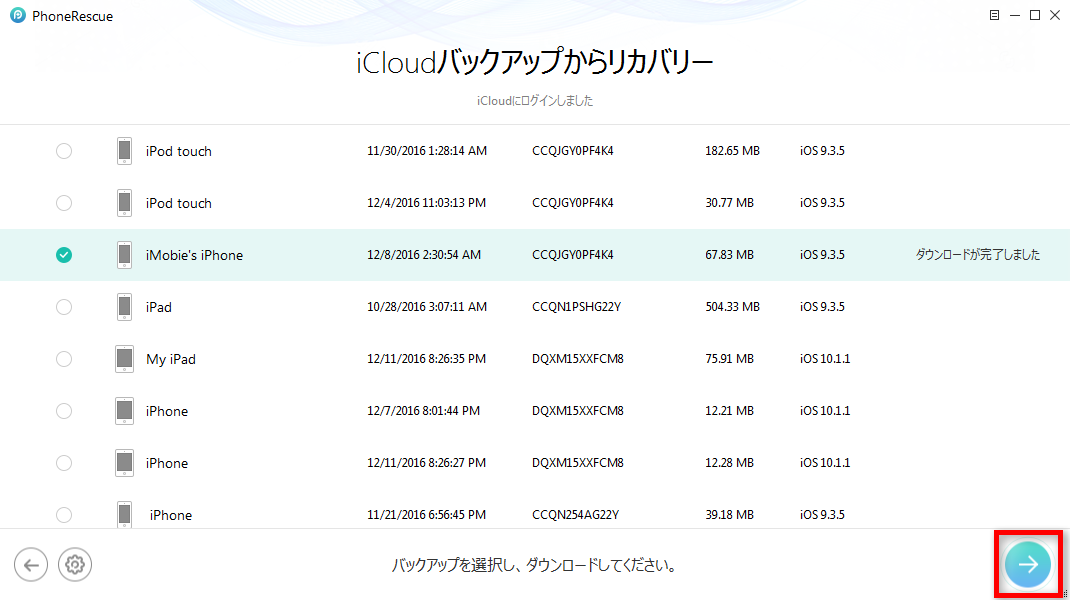This screenshot has width=1070, height=600.
Task: Select the 39.18 MB iPhone backup radio
Action: pos(64,515)
